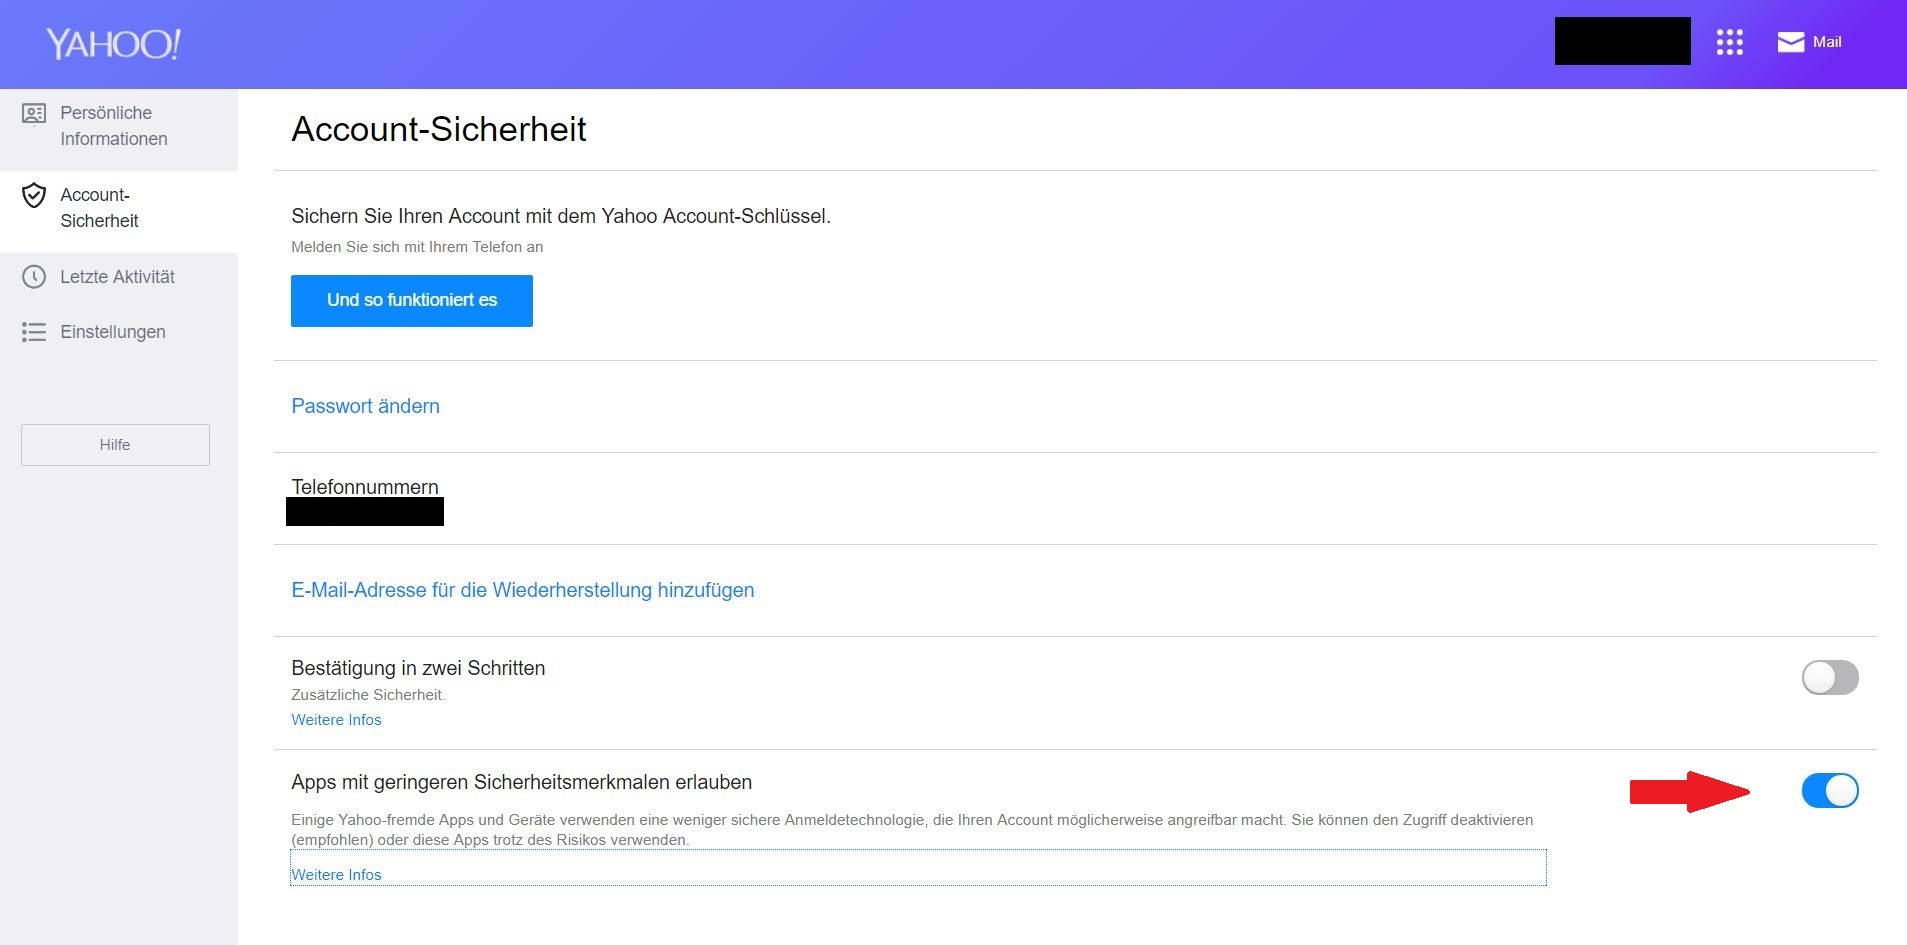Image resolution: width=1907 pixels, height=945 pixels.
Task: Enable the Bestätigung in zwei Schritten toggle
Action: click(x=1830, y=678)
